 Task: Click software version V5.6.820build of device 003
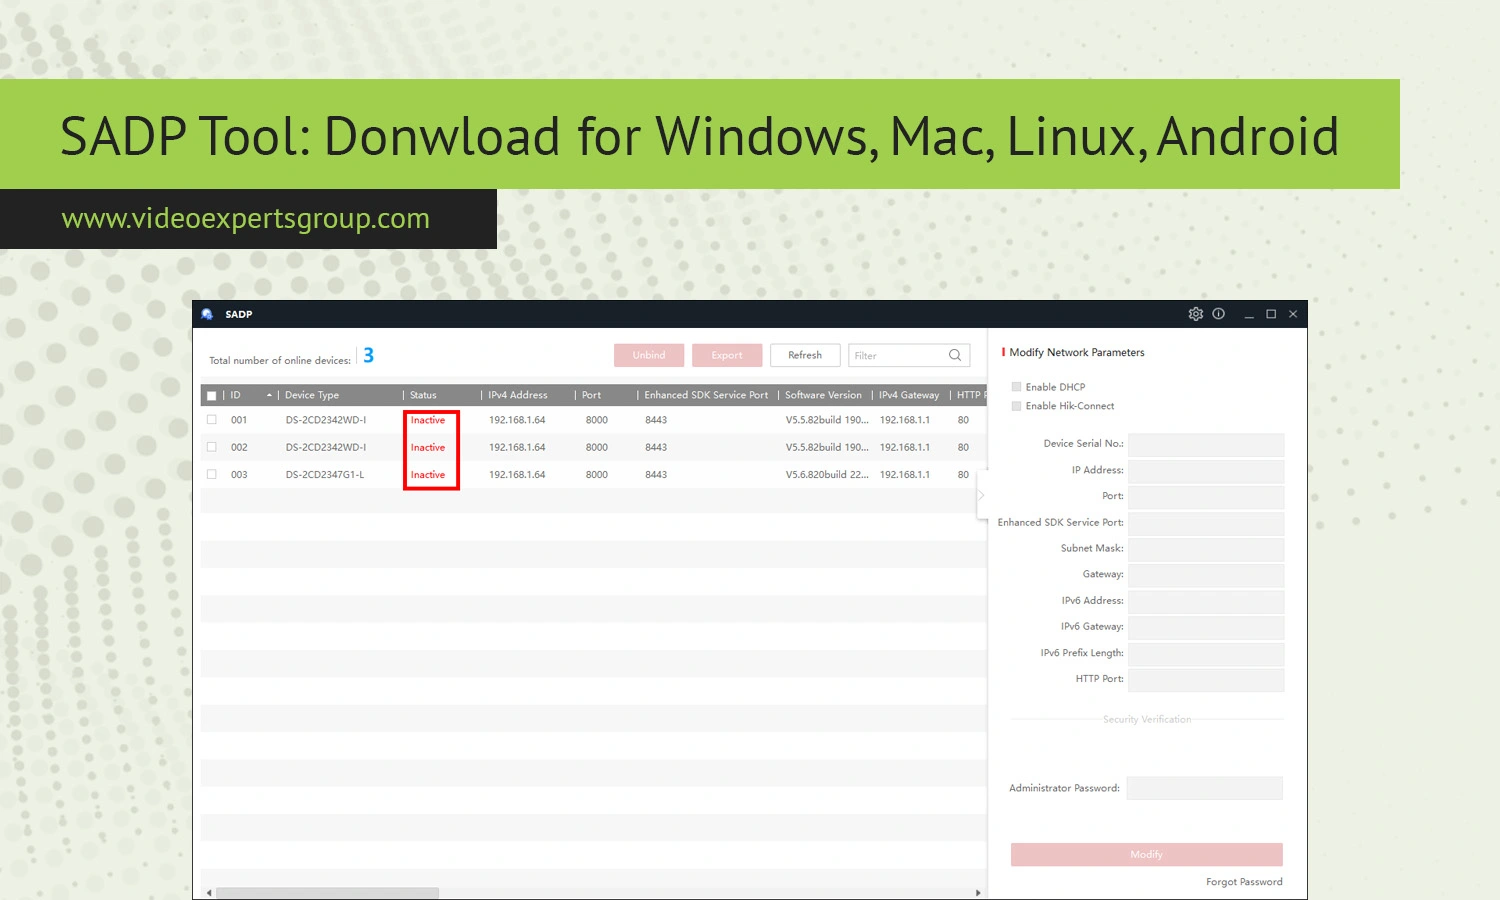(827, 474)
